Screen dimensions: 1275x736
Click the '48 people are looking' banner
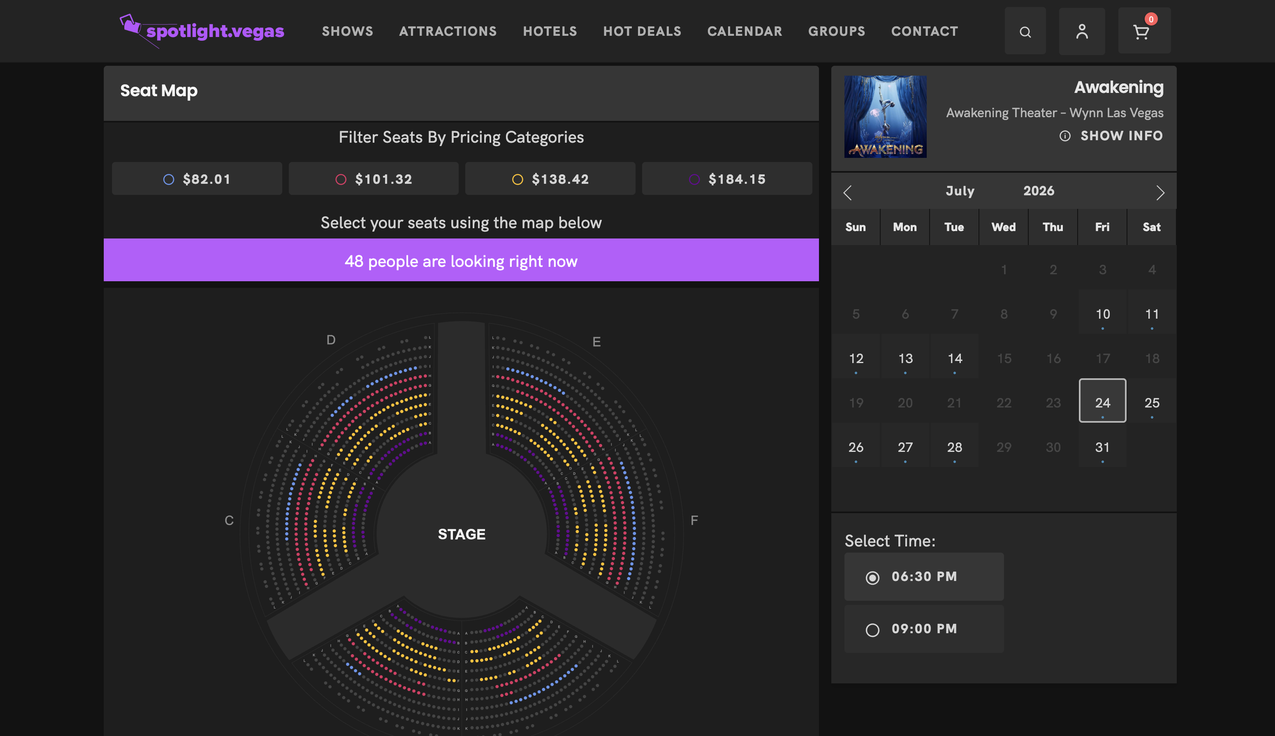click(461, 260)
